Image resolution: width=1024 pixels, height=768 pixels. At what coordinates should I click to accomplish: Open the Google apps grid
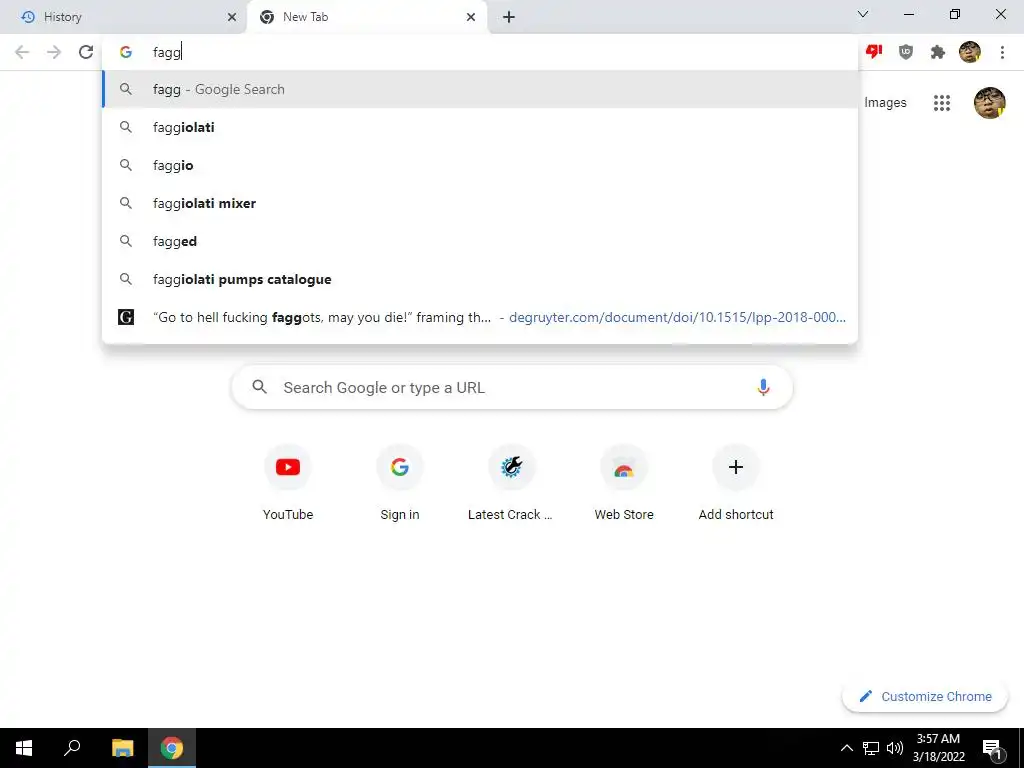point(942,103)
